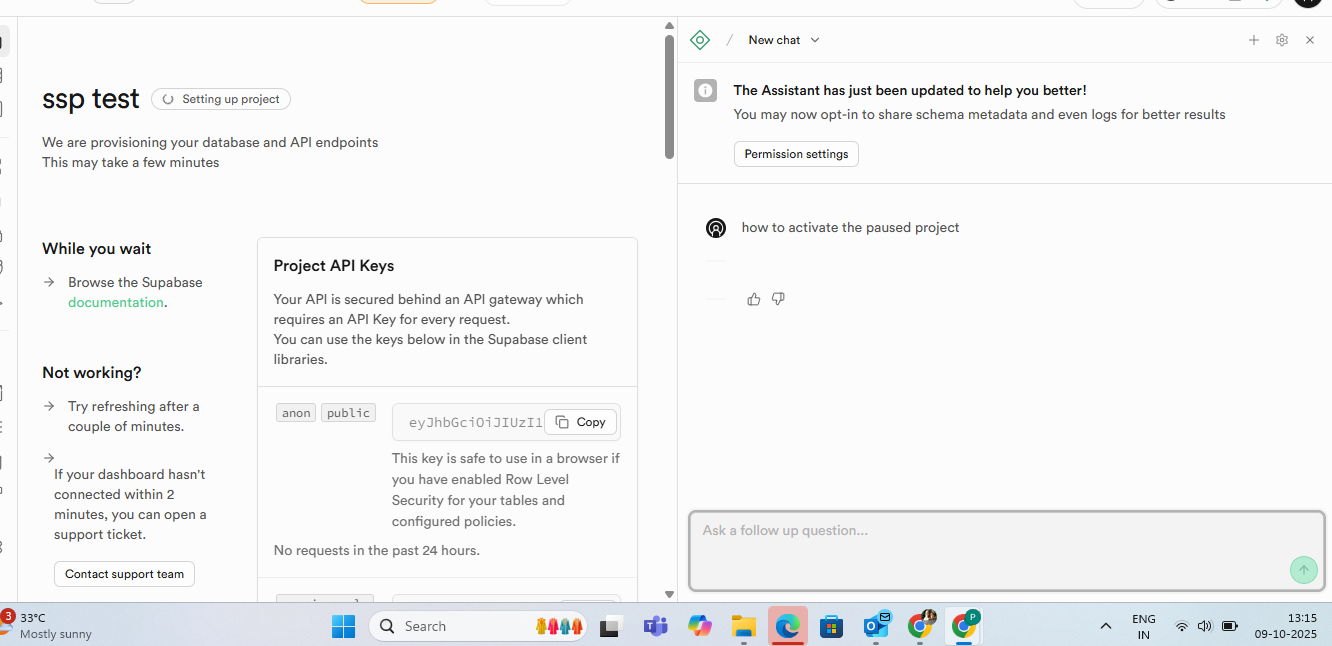Open the battery tray icon
Viewport: 1332px width, 646px height.
[1230, 627]
